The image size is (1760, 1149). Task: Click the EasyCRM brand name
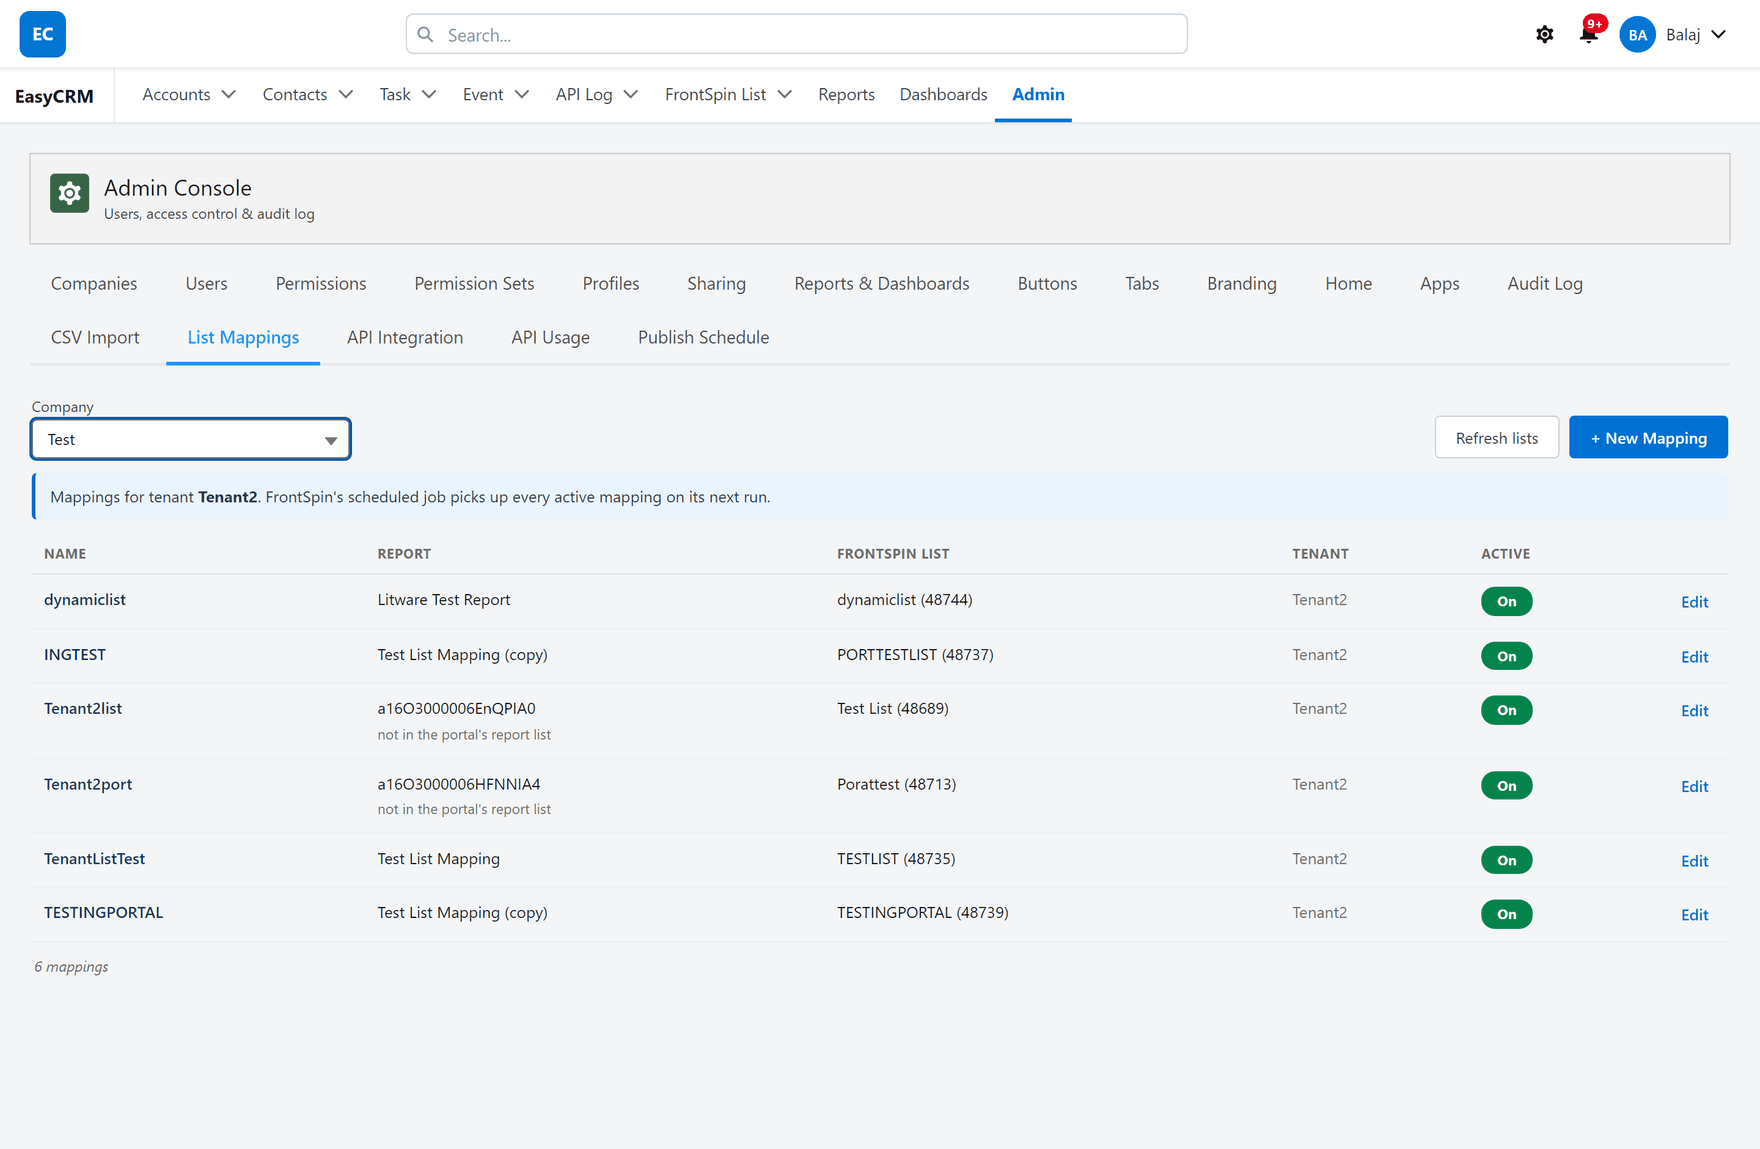click(54, 96)
